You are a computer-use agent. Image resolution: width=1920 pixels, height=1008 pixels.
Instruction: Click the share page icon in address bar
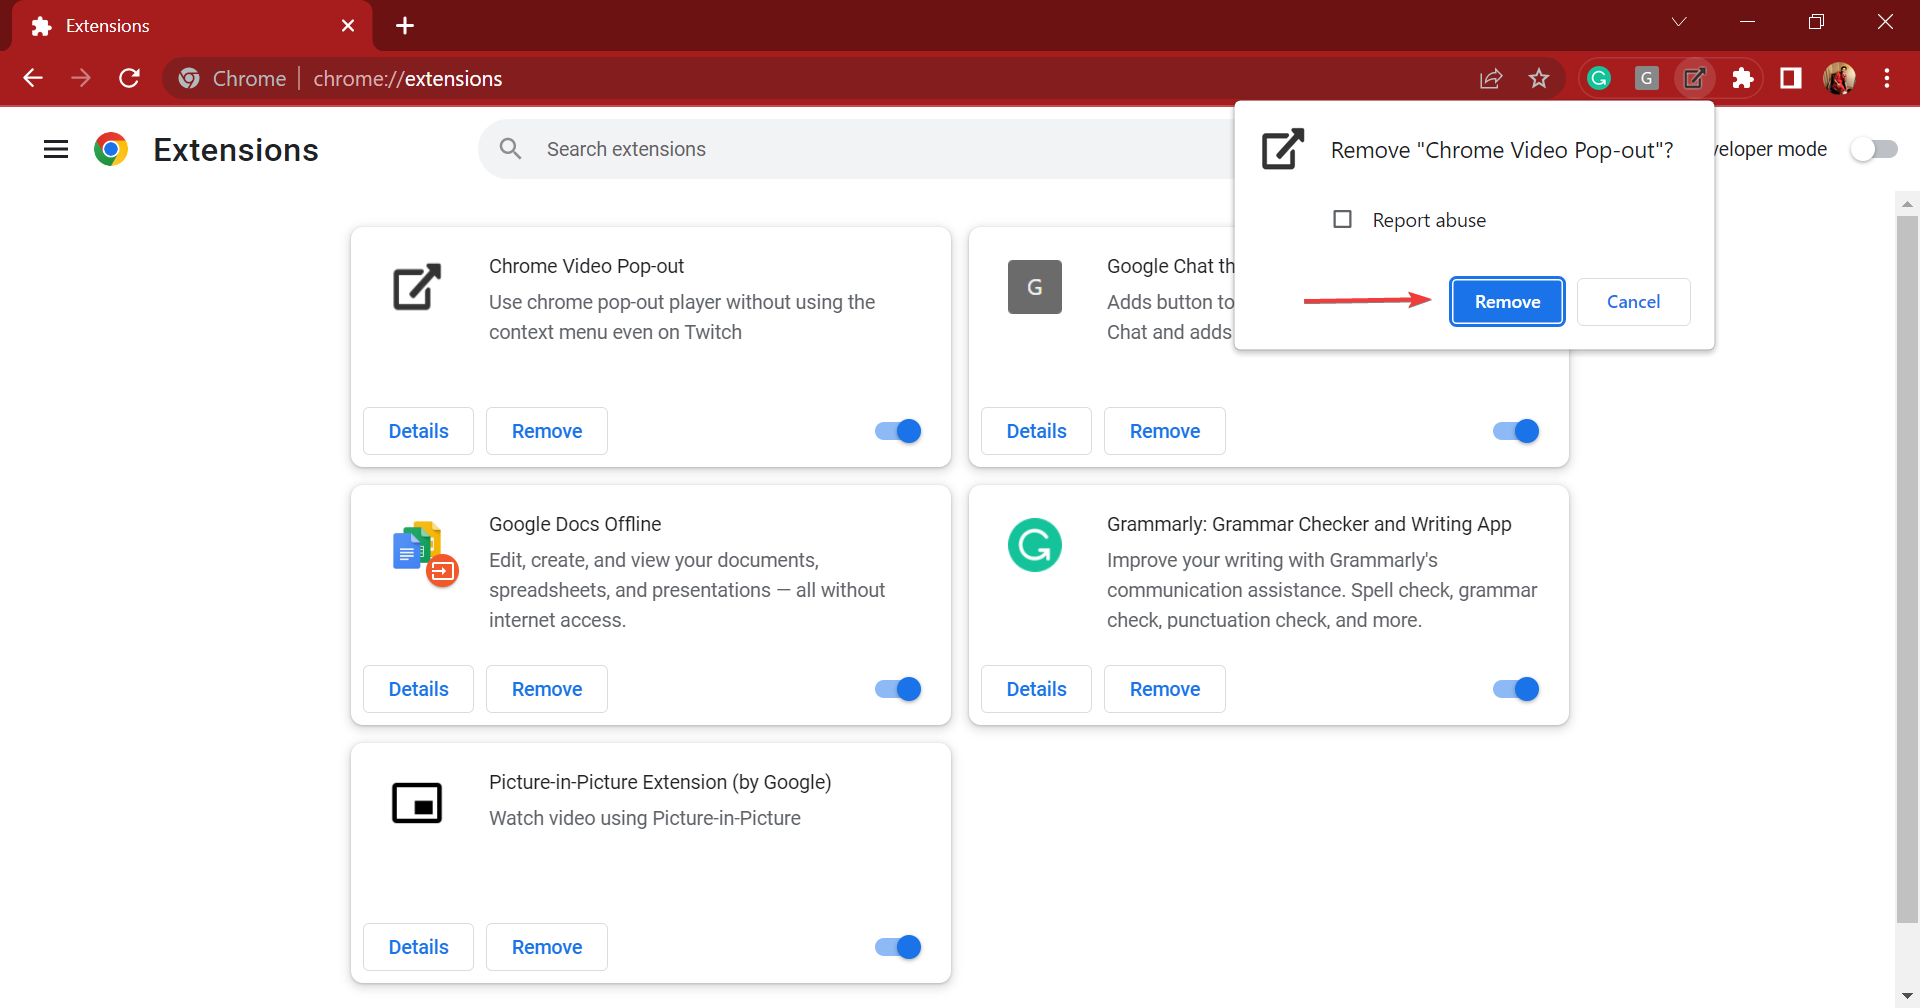click(1491, 78)
